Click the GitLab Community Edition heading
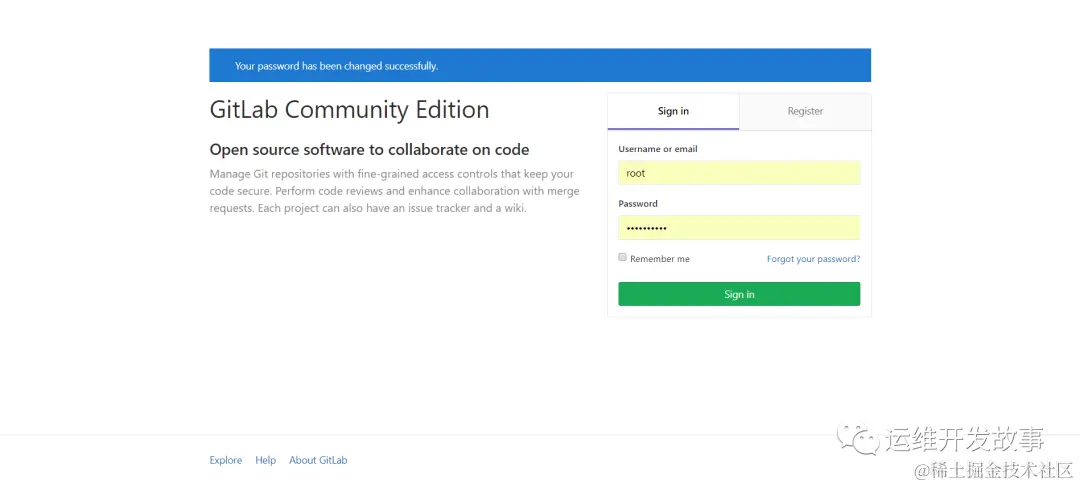Screen dimensions: 1080x487 (349, 110)
